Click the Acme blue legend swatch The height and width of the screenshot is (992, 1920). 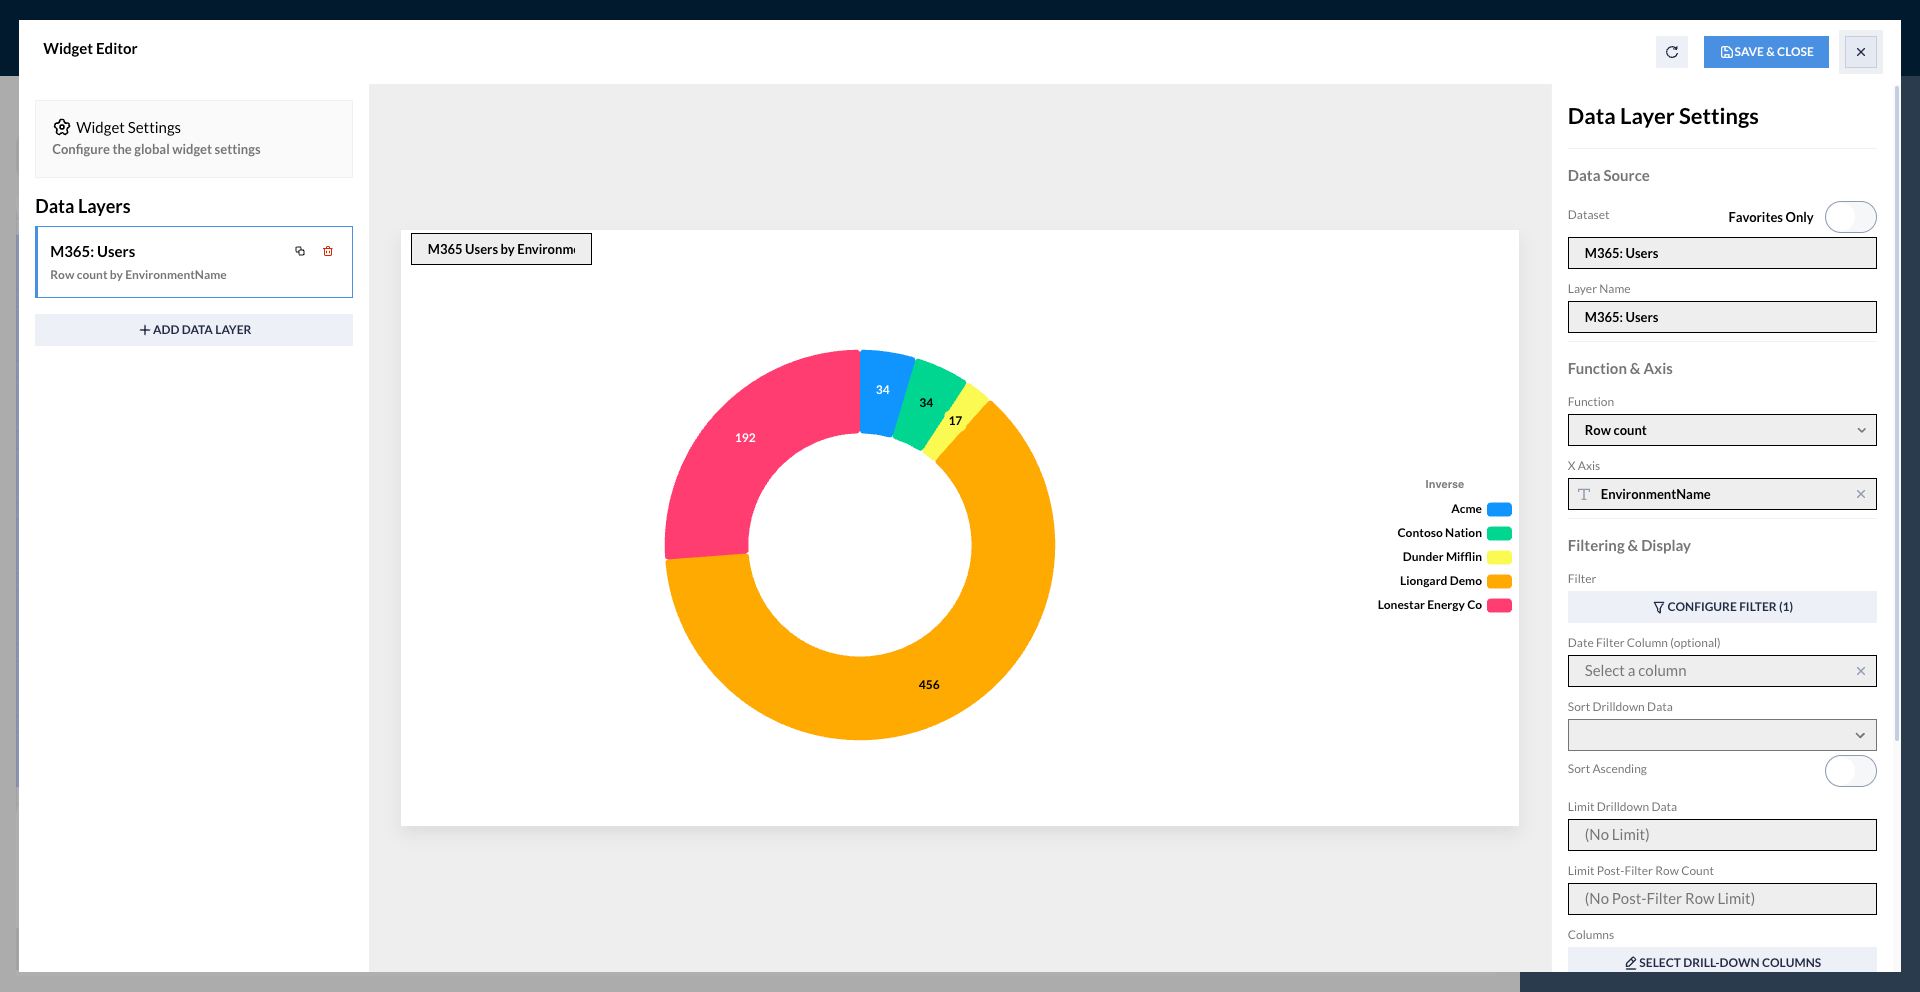[1499, 509]
